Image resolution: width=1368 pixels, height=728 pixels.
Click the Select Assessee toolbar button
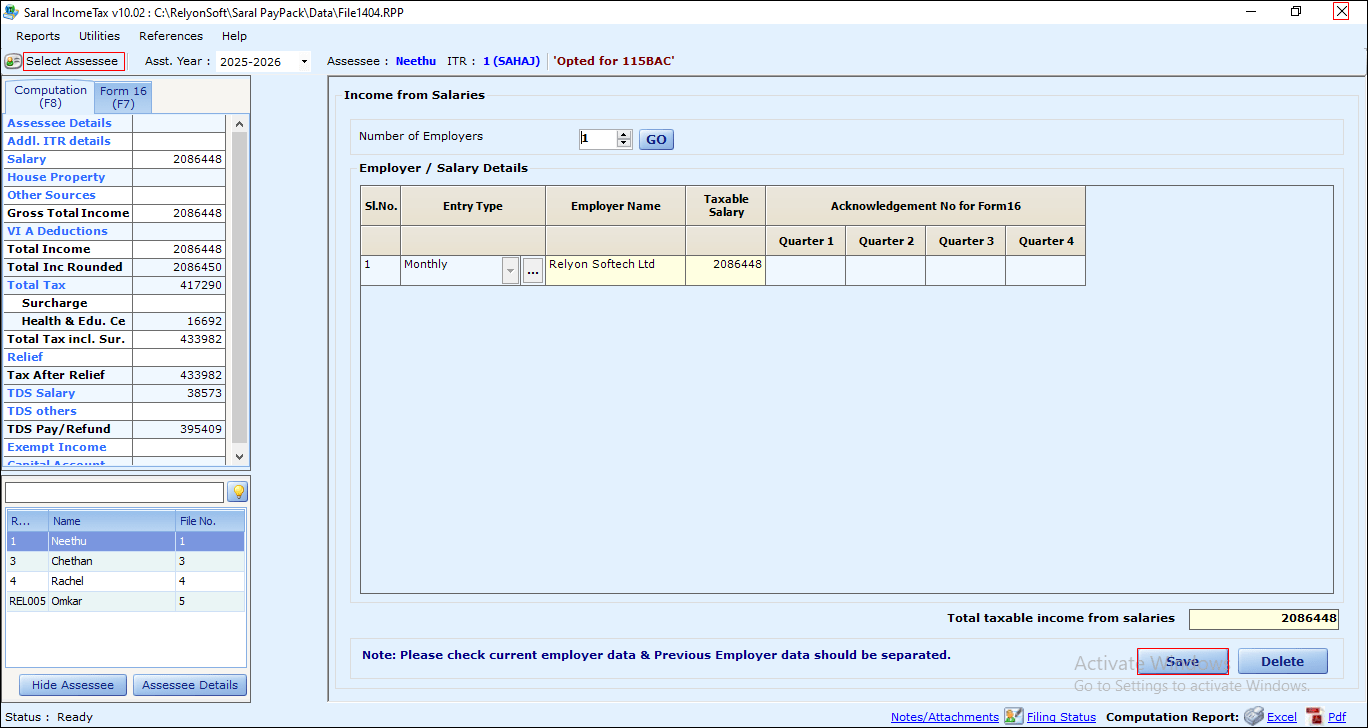[x=72, y=61]
